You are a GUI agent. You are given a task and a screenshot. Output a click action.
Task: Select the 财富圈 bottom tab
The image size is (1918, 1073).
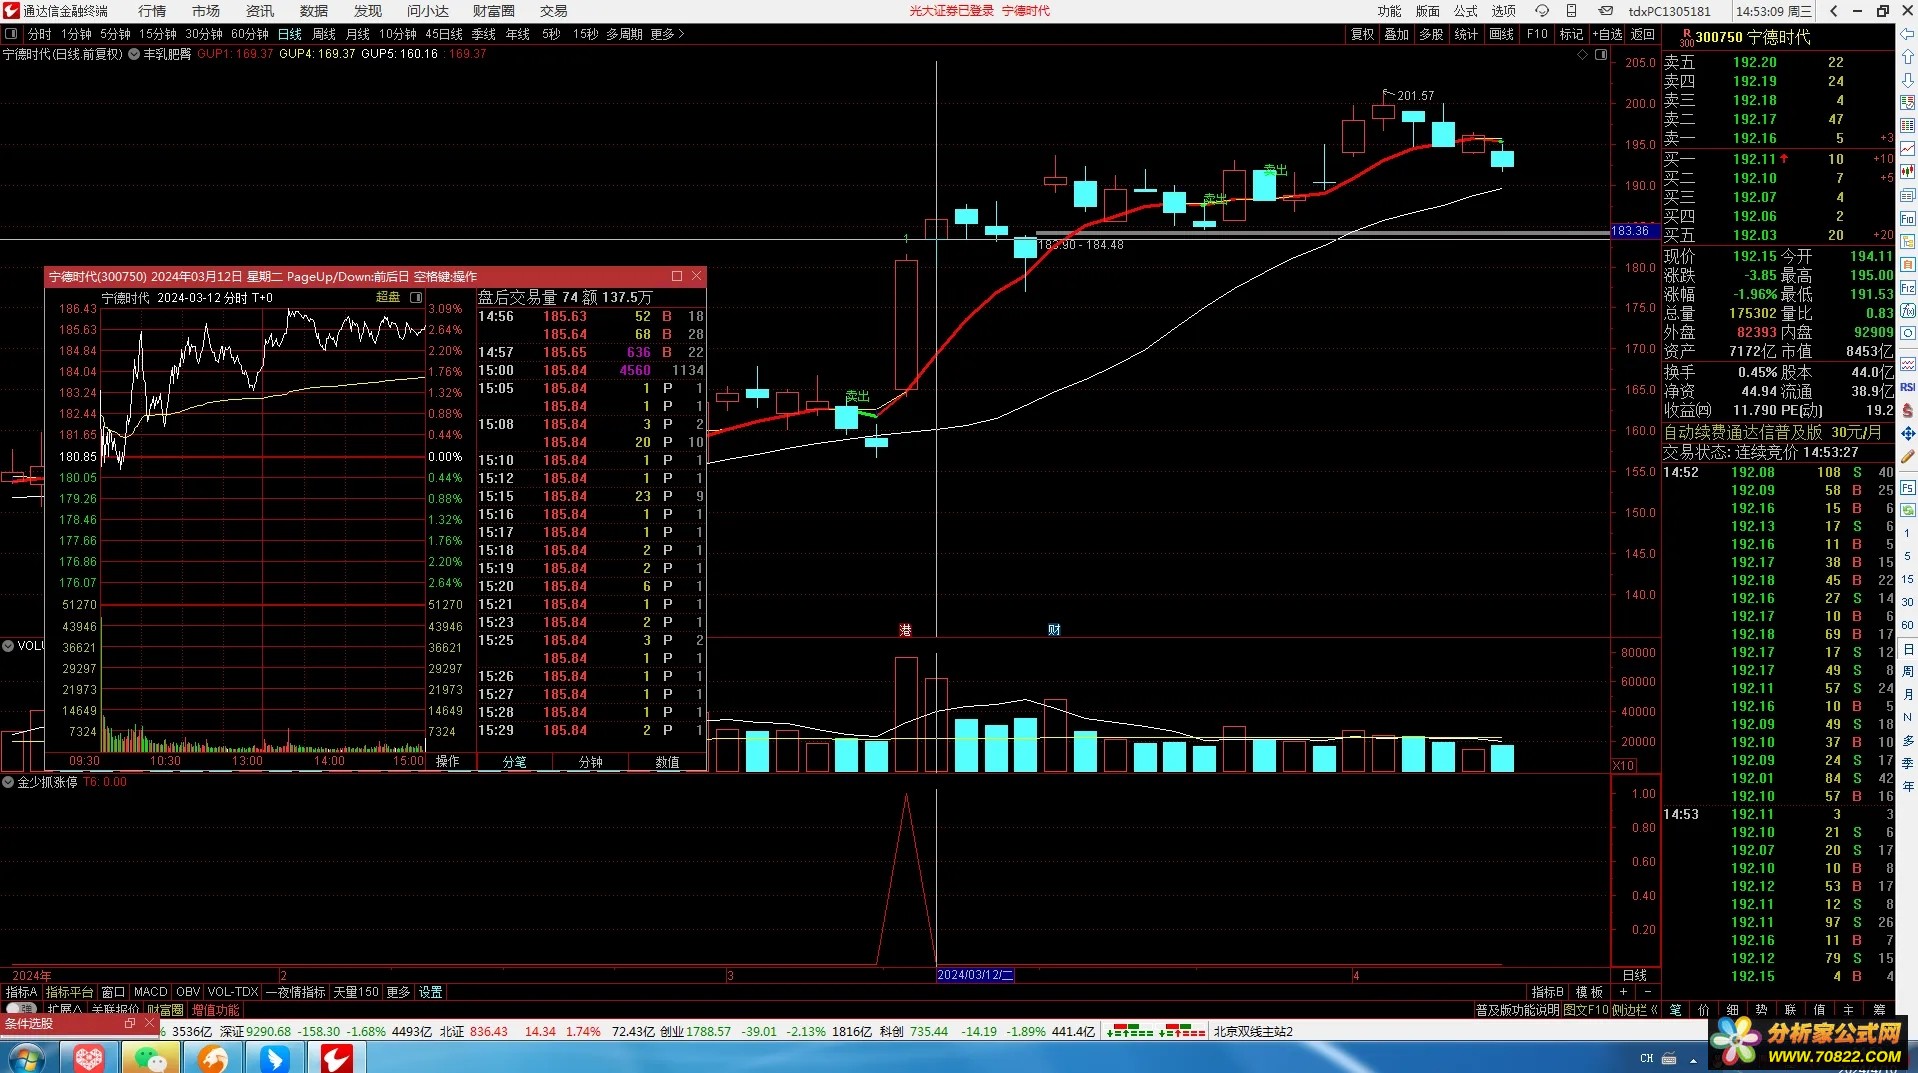165,1010
